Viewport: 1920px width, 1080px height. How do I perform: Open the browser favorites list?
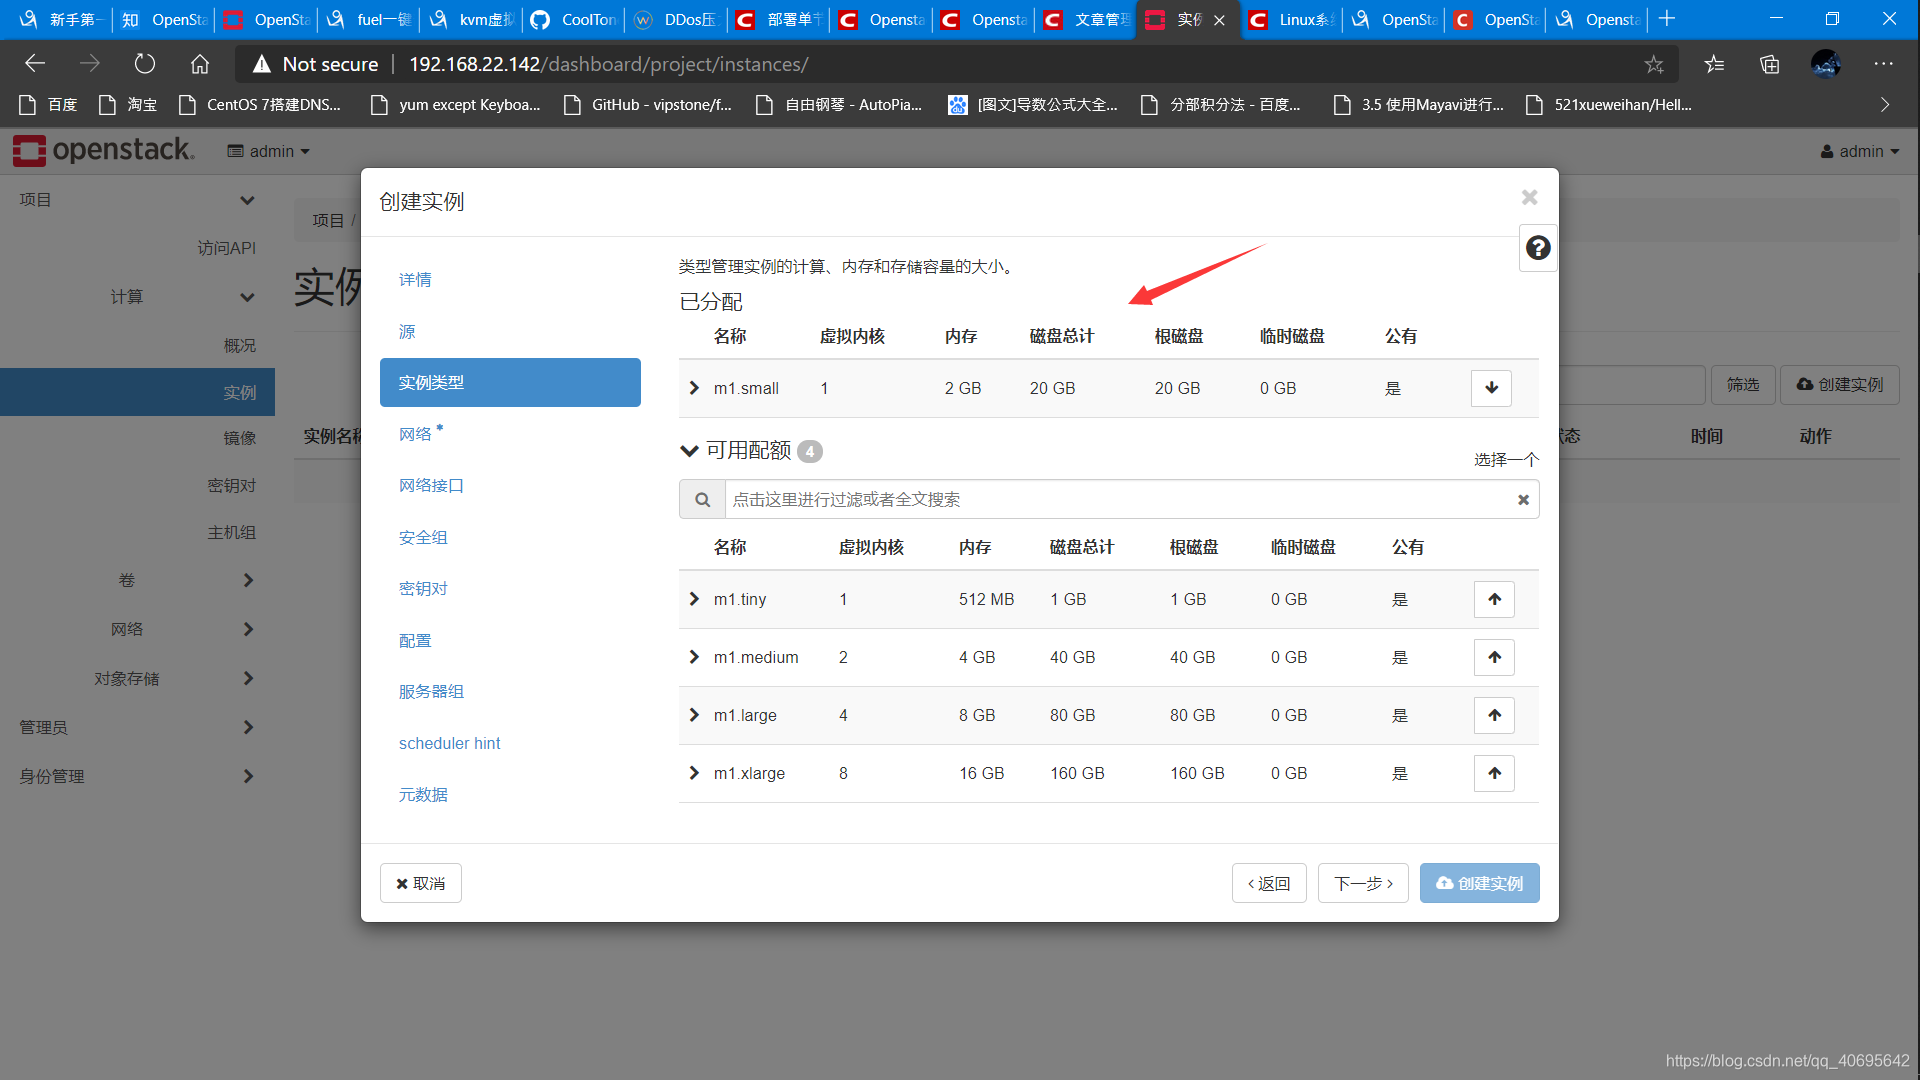pos(1714,64)
